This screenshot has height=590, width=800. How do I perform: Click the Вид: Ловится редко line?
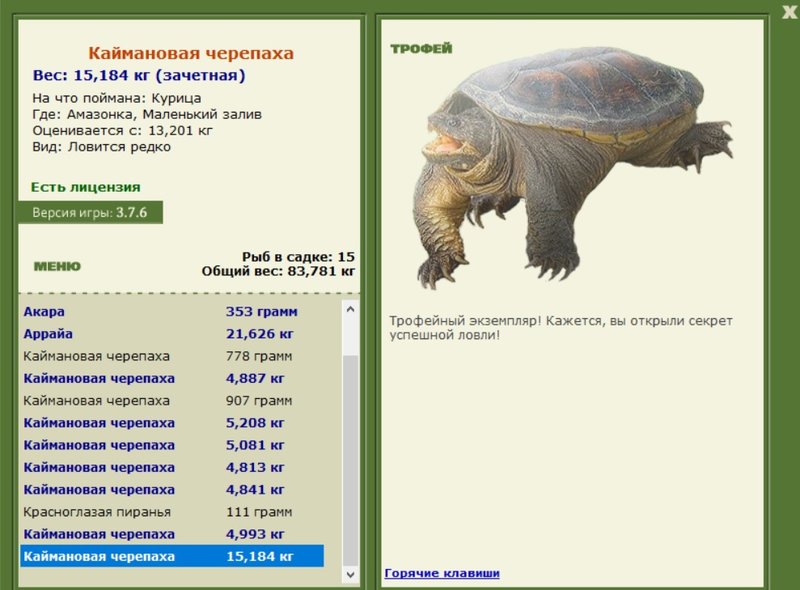(x=102, y=147)
